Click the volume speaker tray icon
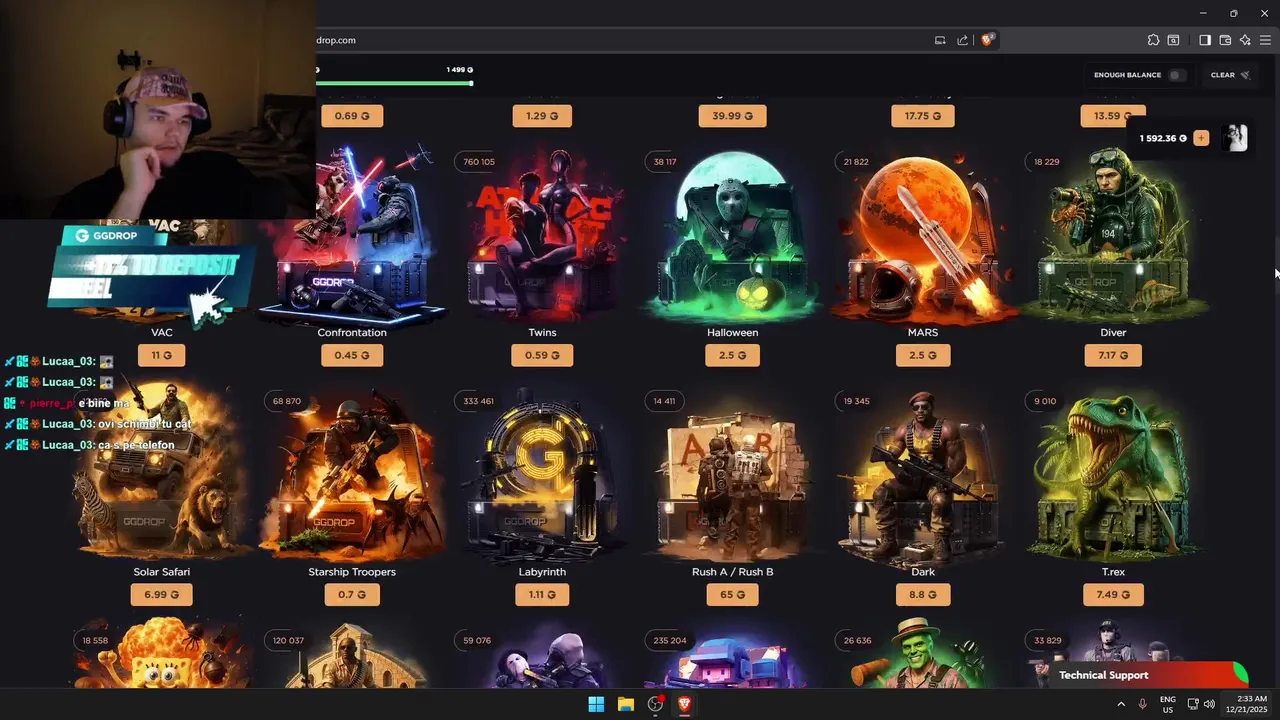The image size is (1280, 720). point(1209,704)
